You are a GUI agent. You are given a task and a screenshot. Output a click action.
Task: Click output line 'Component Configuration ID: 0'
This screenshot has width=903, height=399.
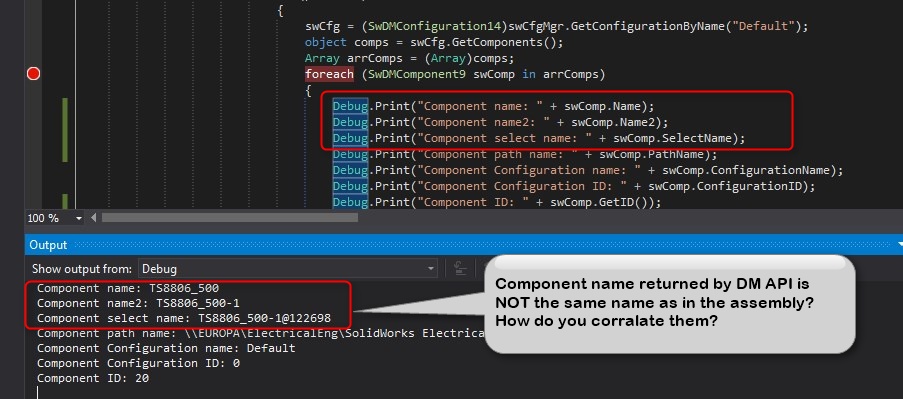point(138,363)
